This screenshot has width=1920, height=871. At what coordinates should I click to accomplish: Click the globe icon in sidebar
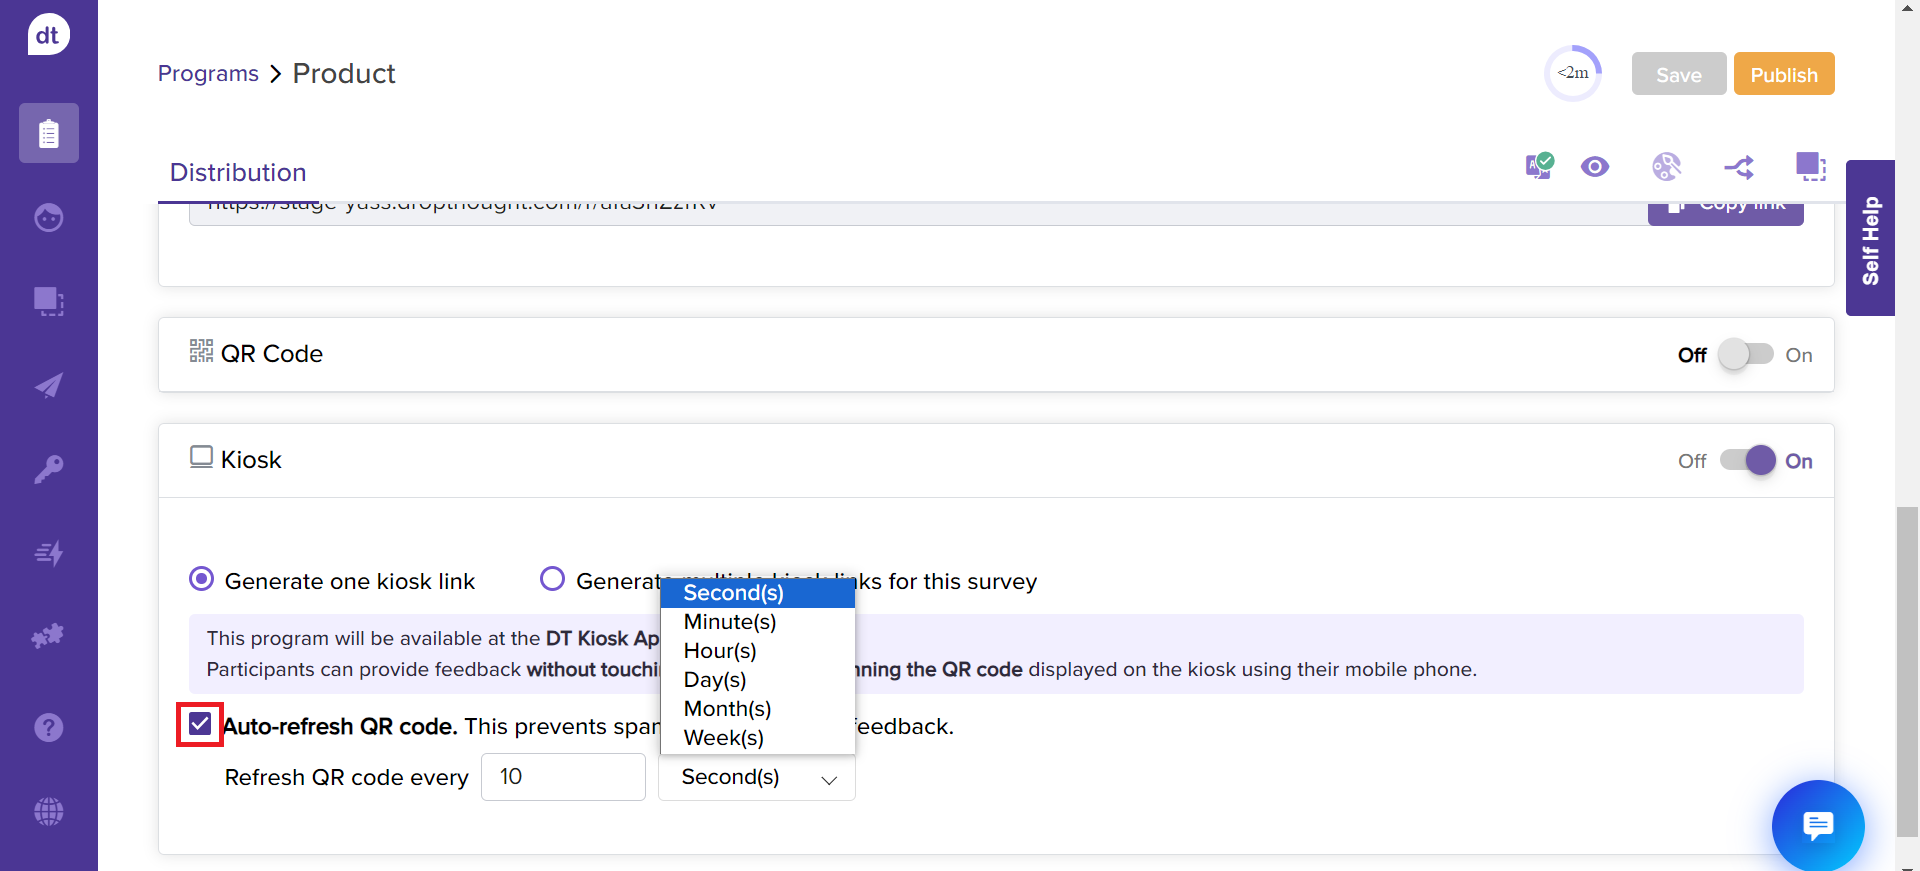(x=48, y=811)
